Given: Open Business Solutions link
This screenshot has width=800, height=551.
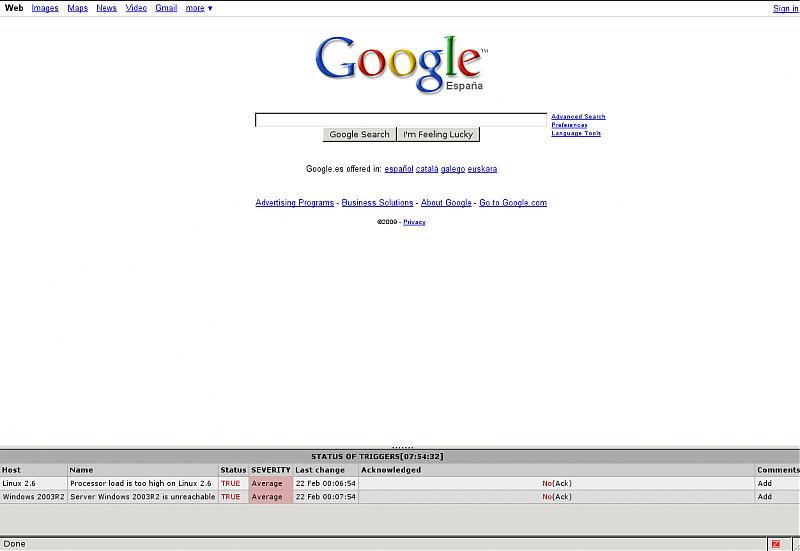Looking at the screenshot, I should point(378,203).
